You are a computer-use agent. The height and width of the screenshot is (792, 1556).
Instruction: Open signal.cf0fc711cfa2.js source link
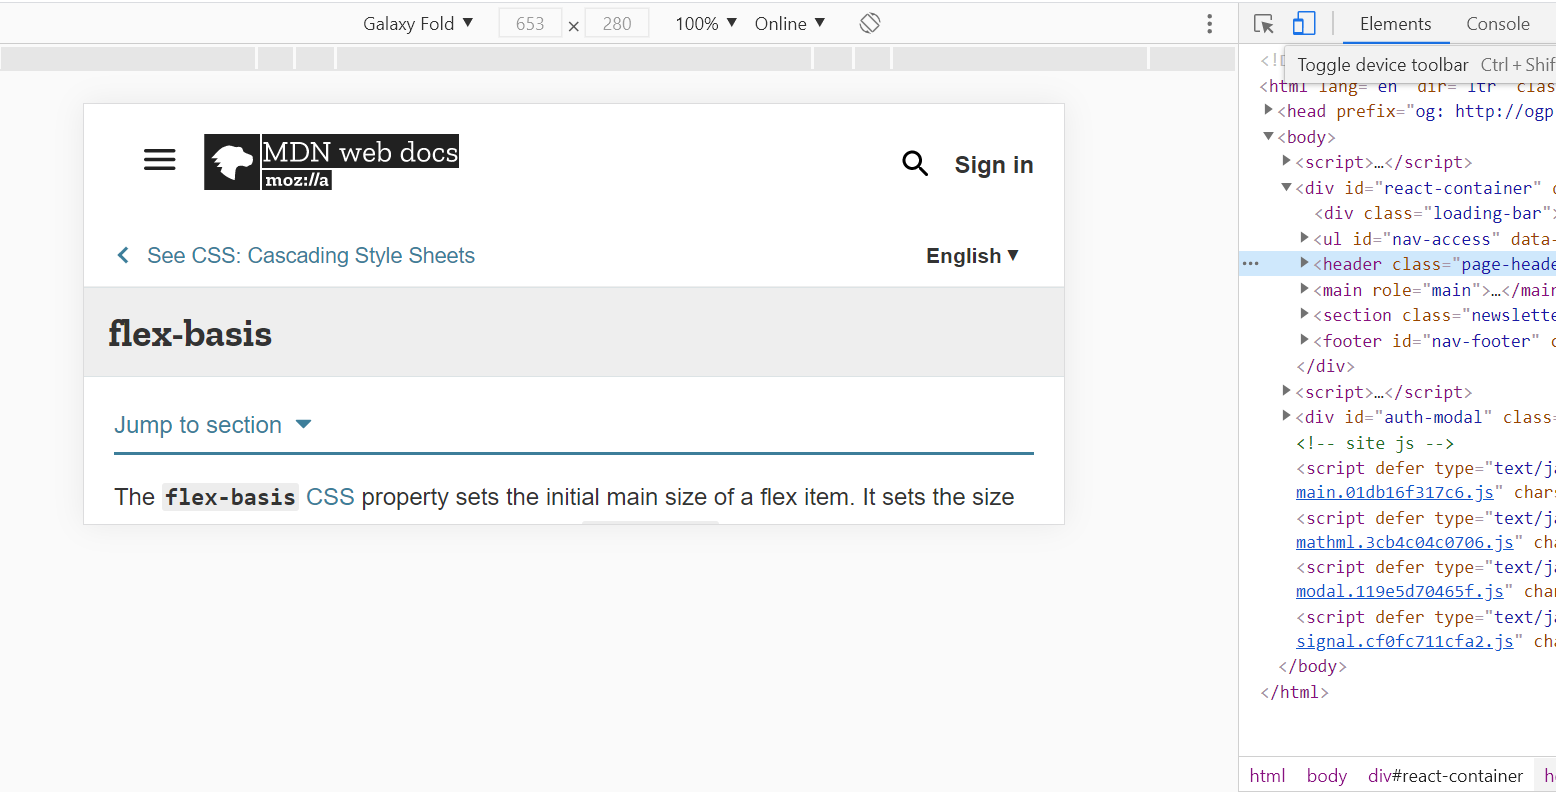click(1405, 641)
